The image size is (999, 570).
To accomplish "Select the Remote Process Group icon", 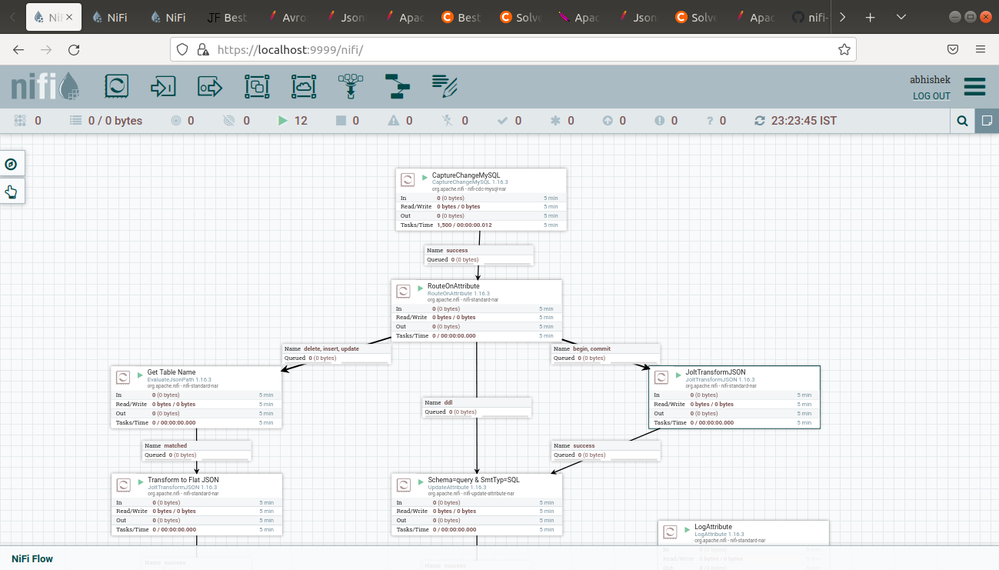I will tap(304, 87).
